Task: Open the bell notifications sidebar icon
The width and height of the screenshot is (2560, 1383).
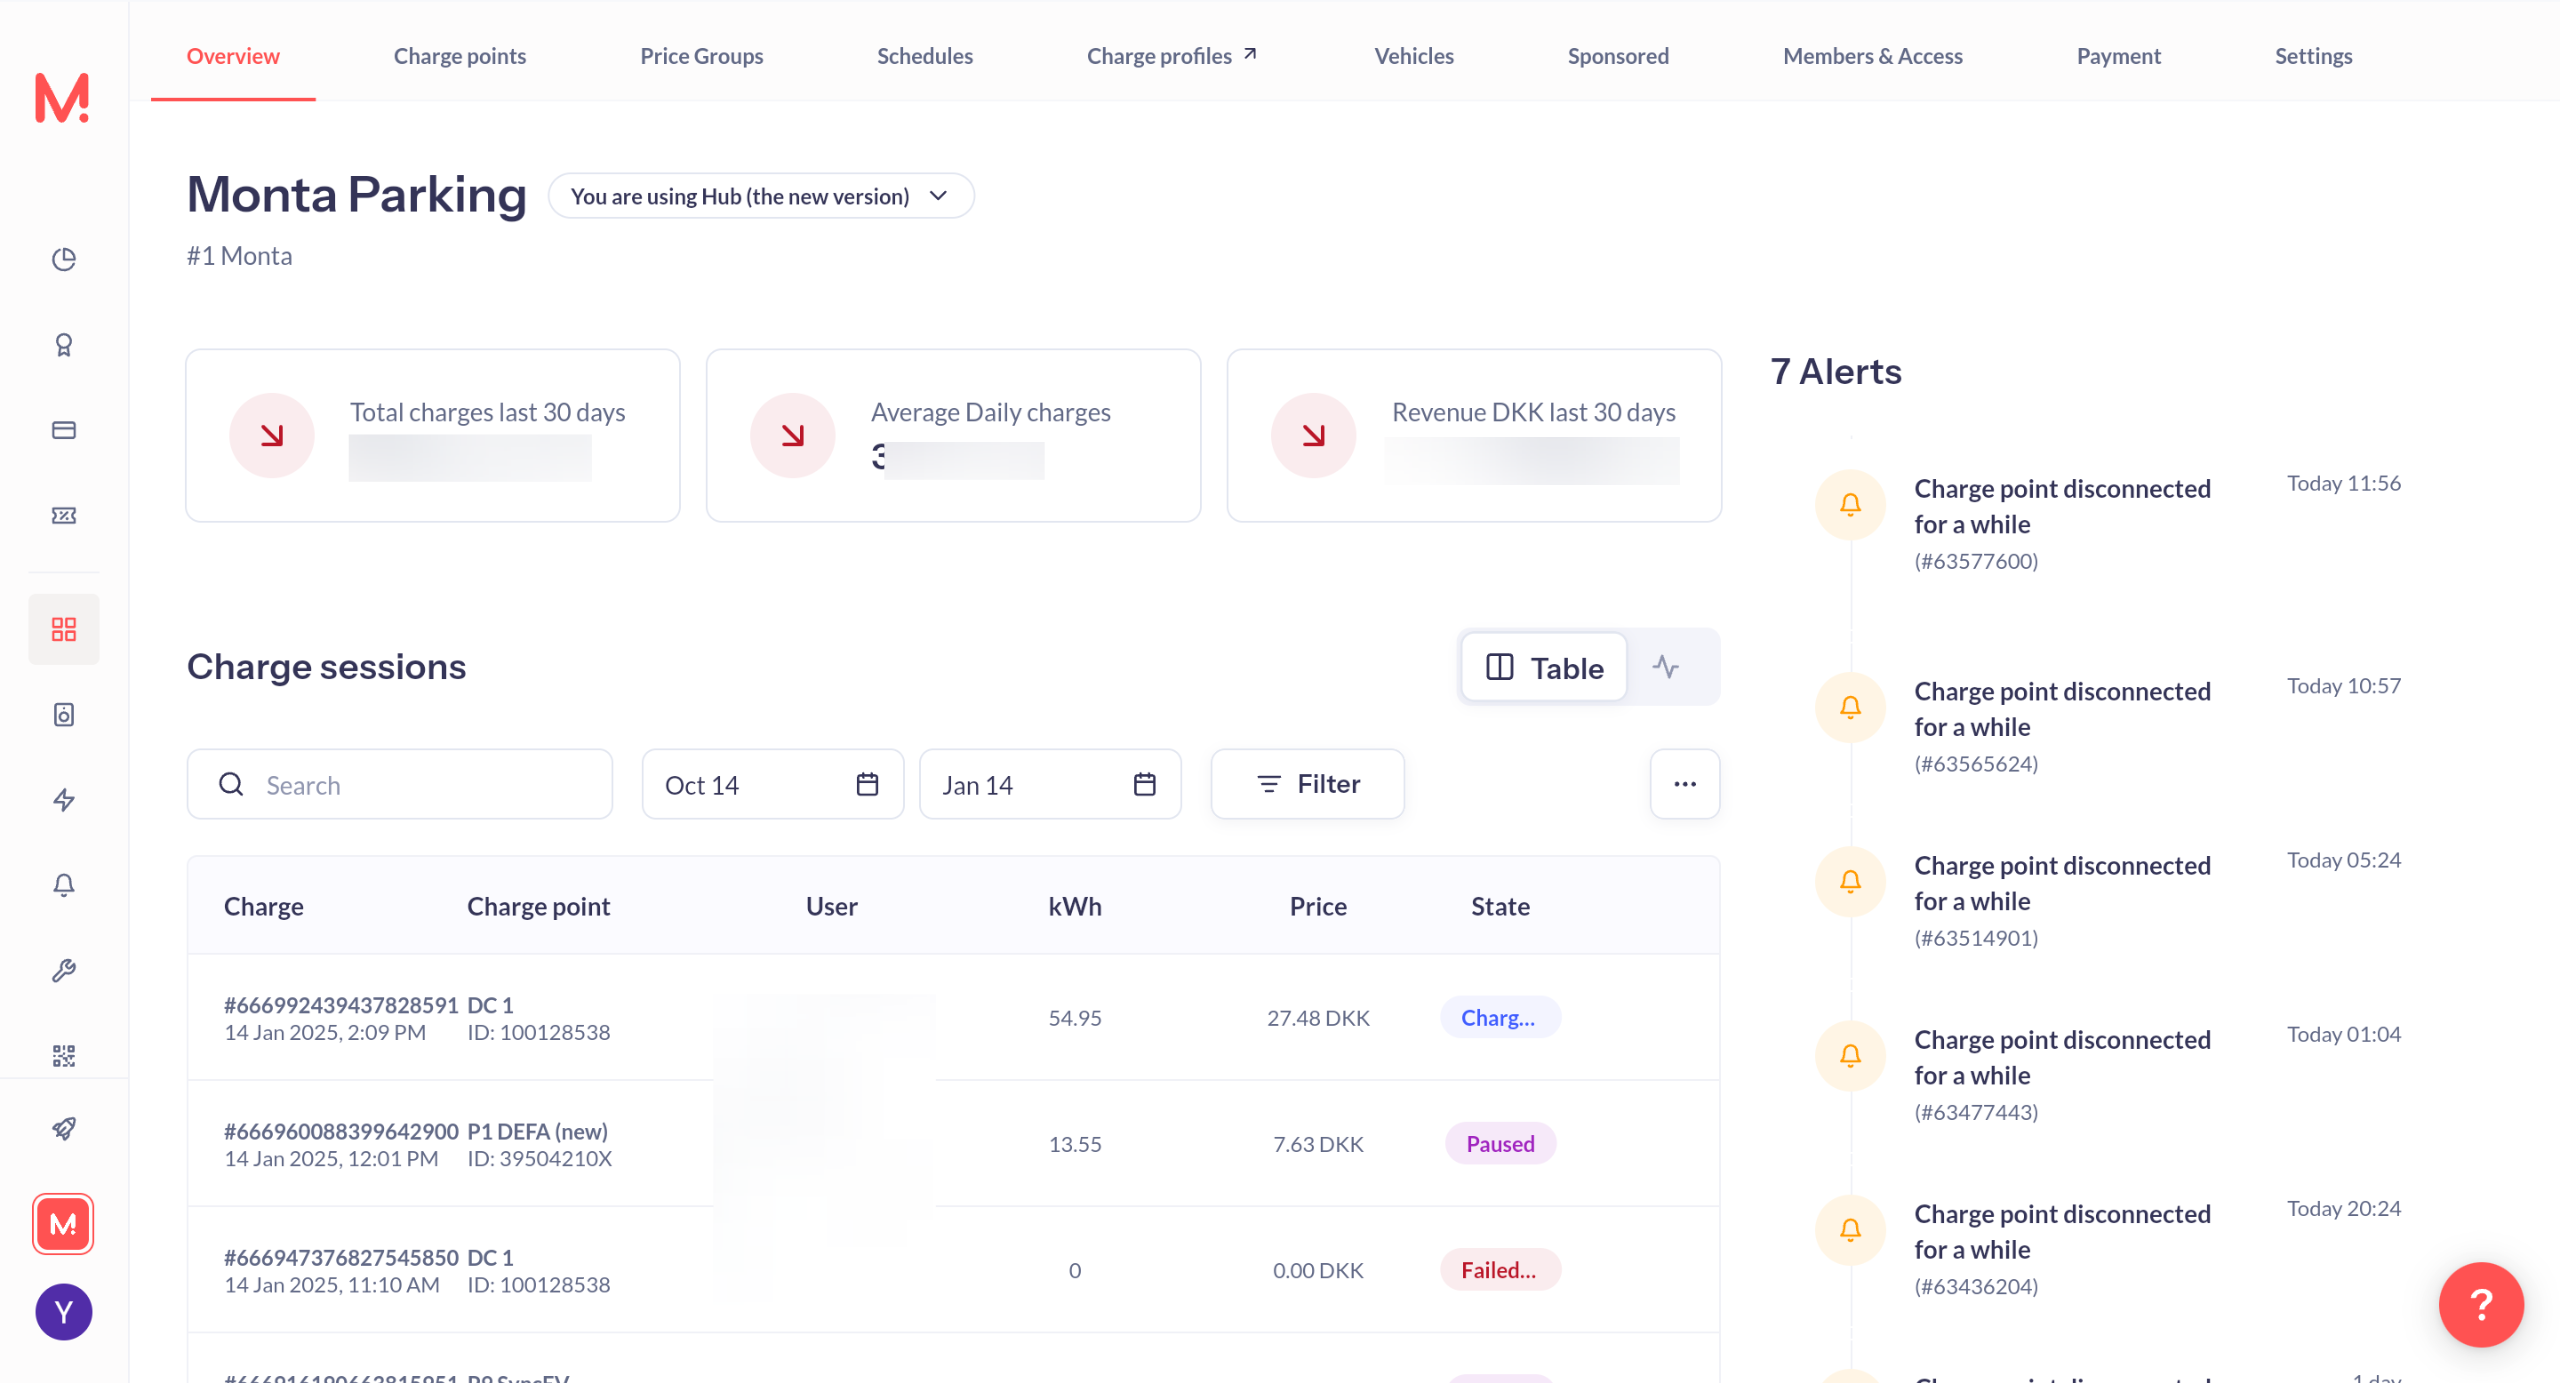Action: 64,885
